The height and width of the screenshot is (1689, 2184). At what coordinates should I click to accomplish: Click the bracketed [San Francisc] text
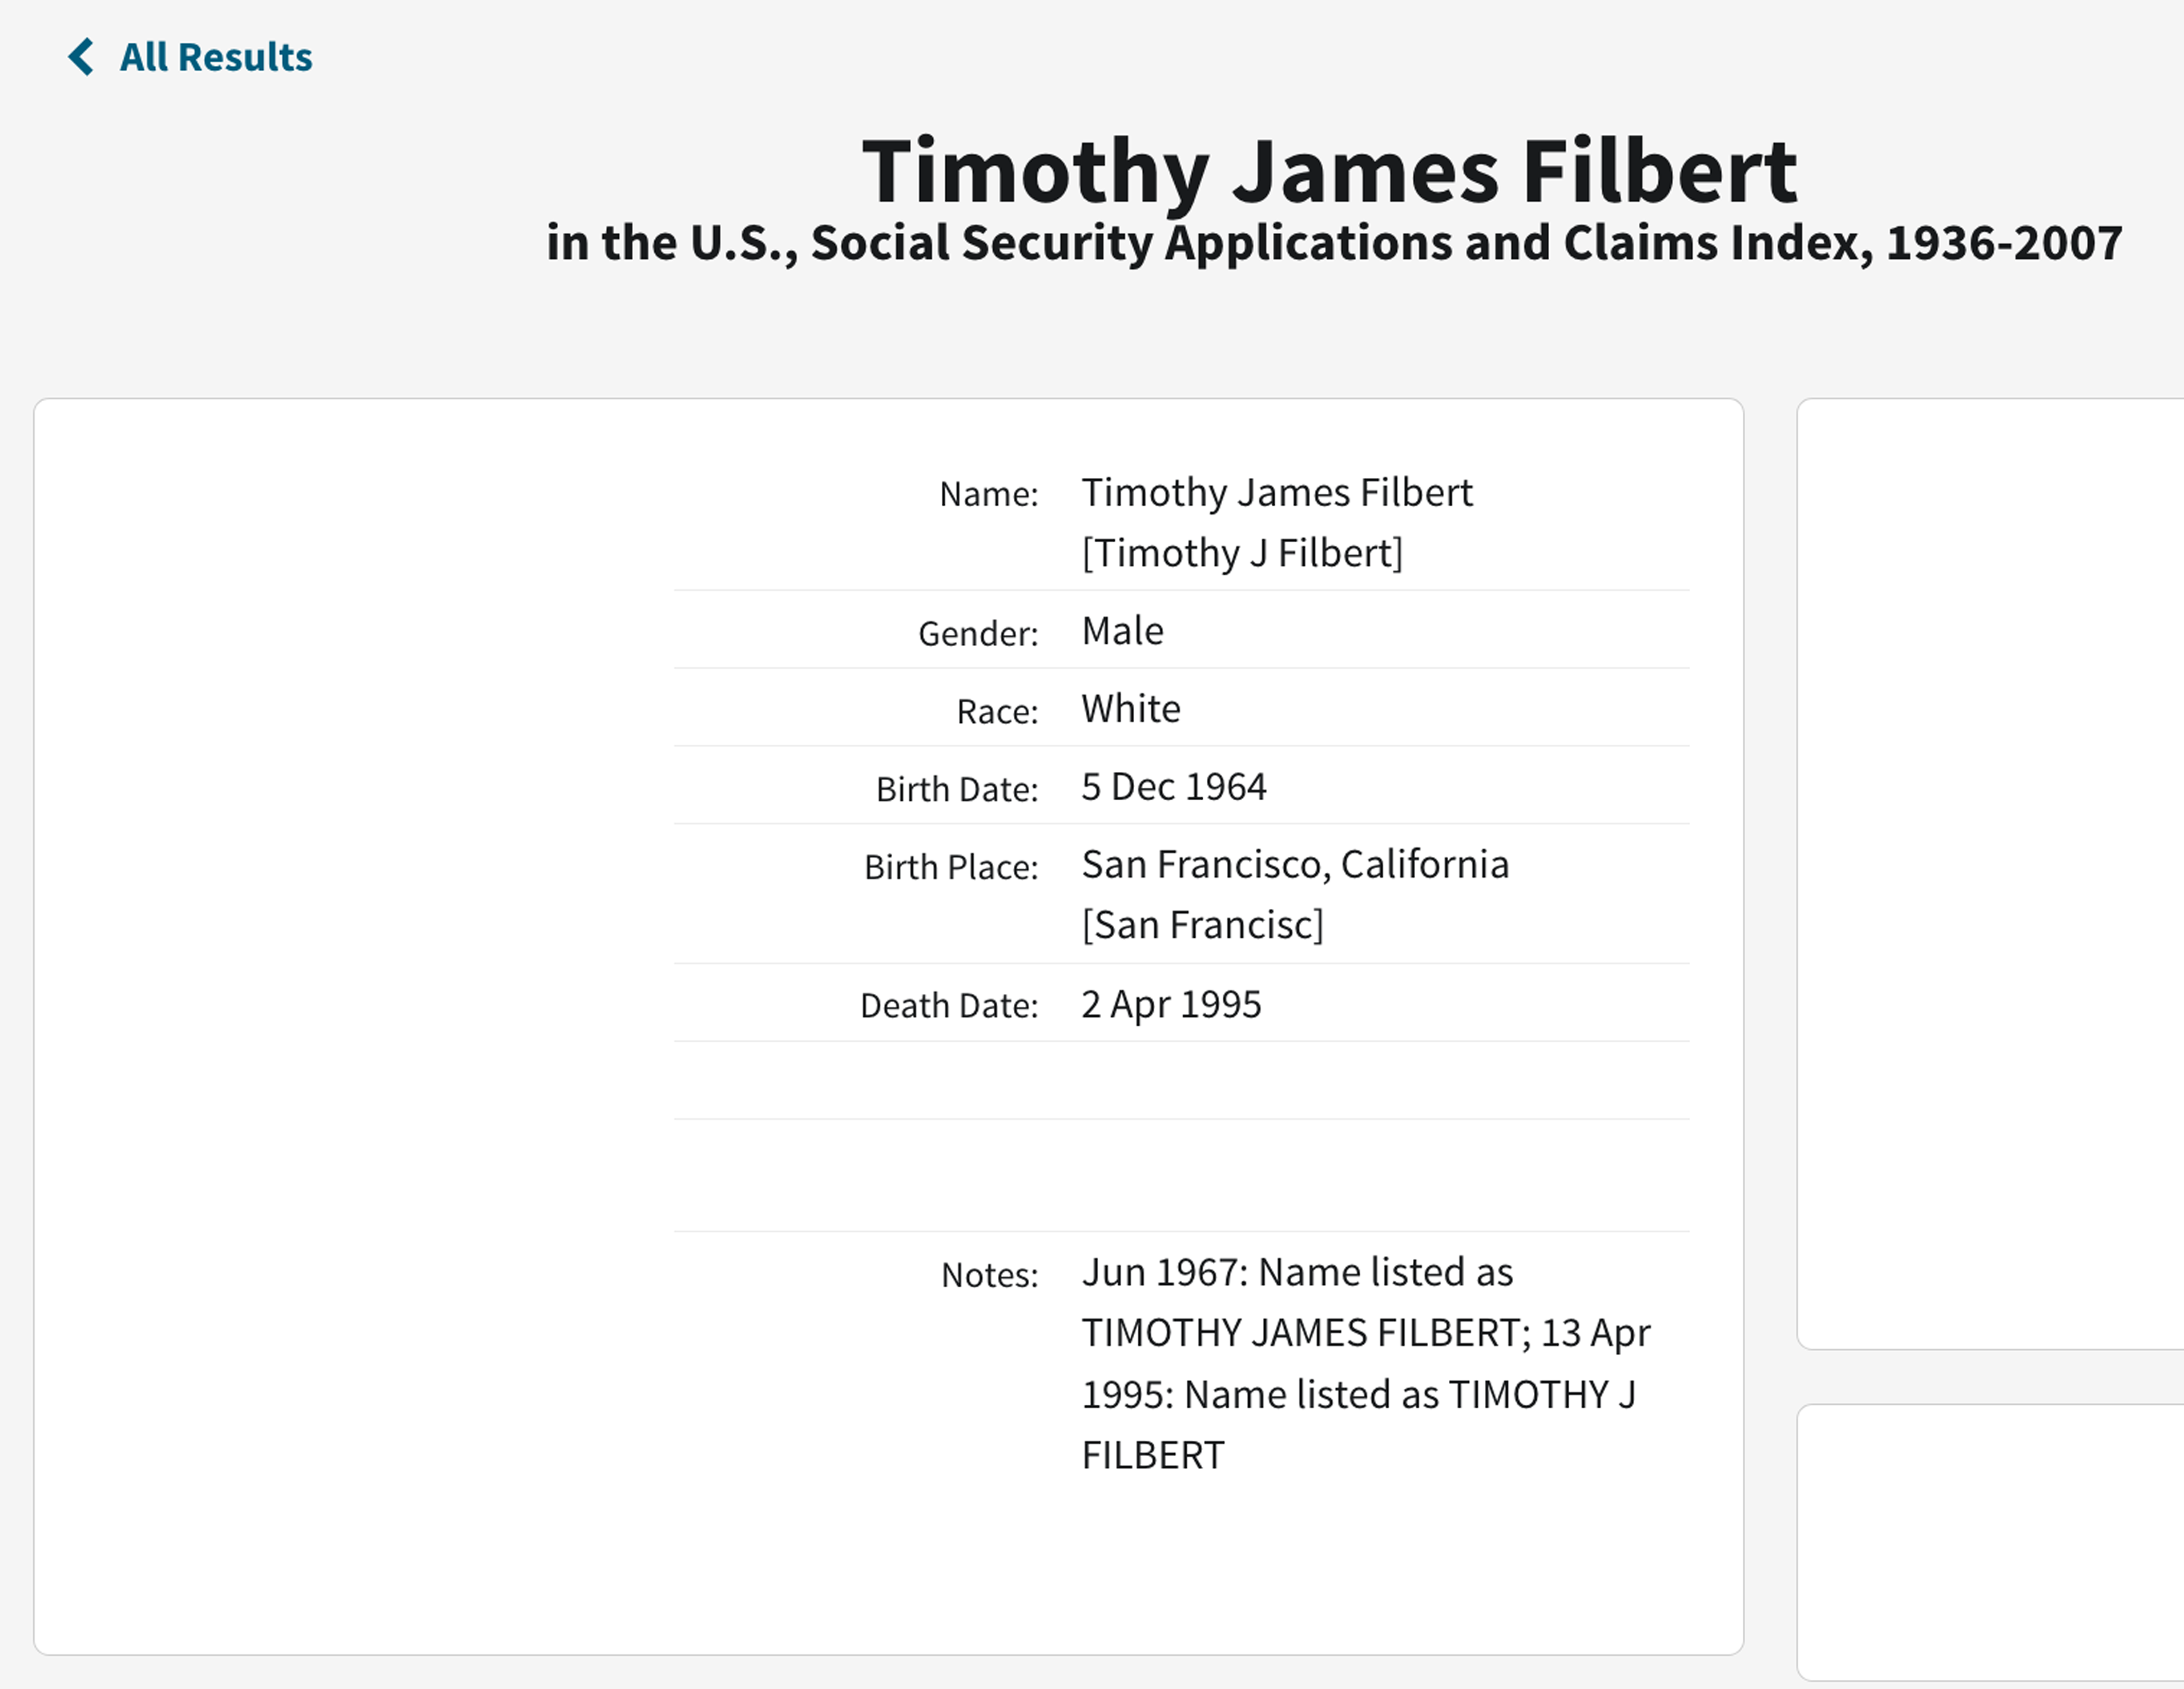point(1202,925)
